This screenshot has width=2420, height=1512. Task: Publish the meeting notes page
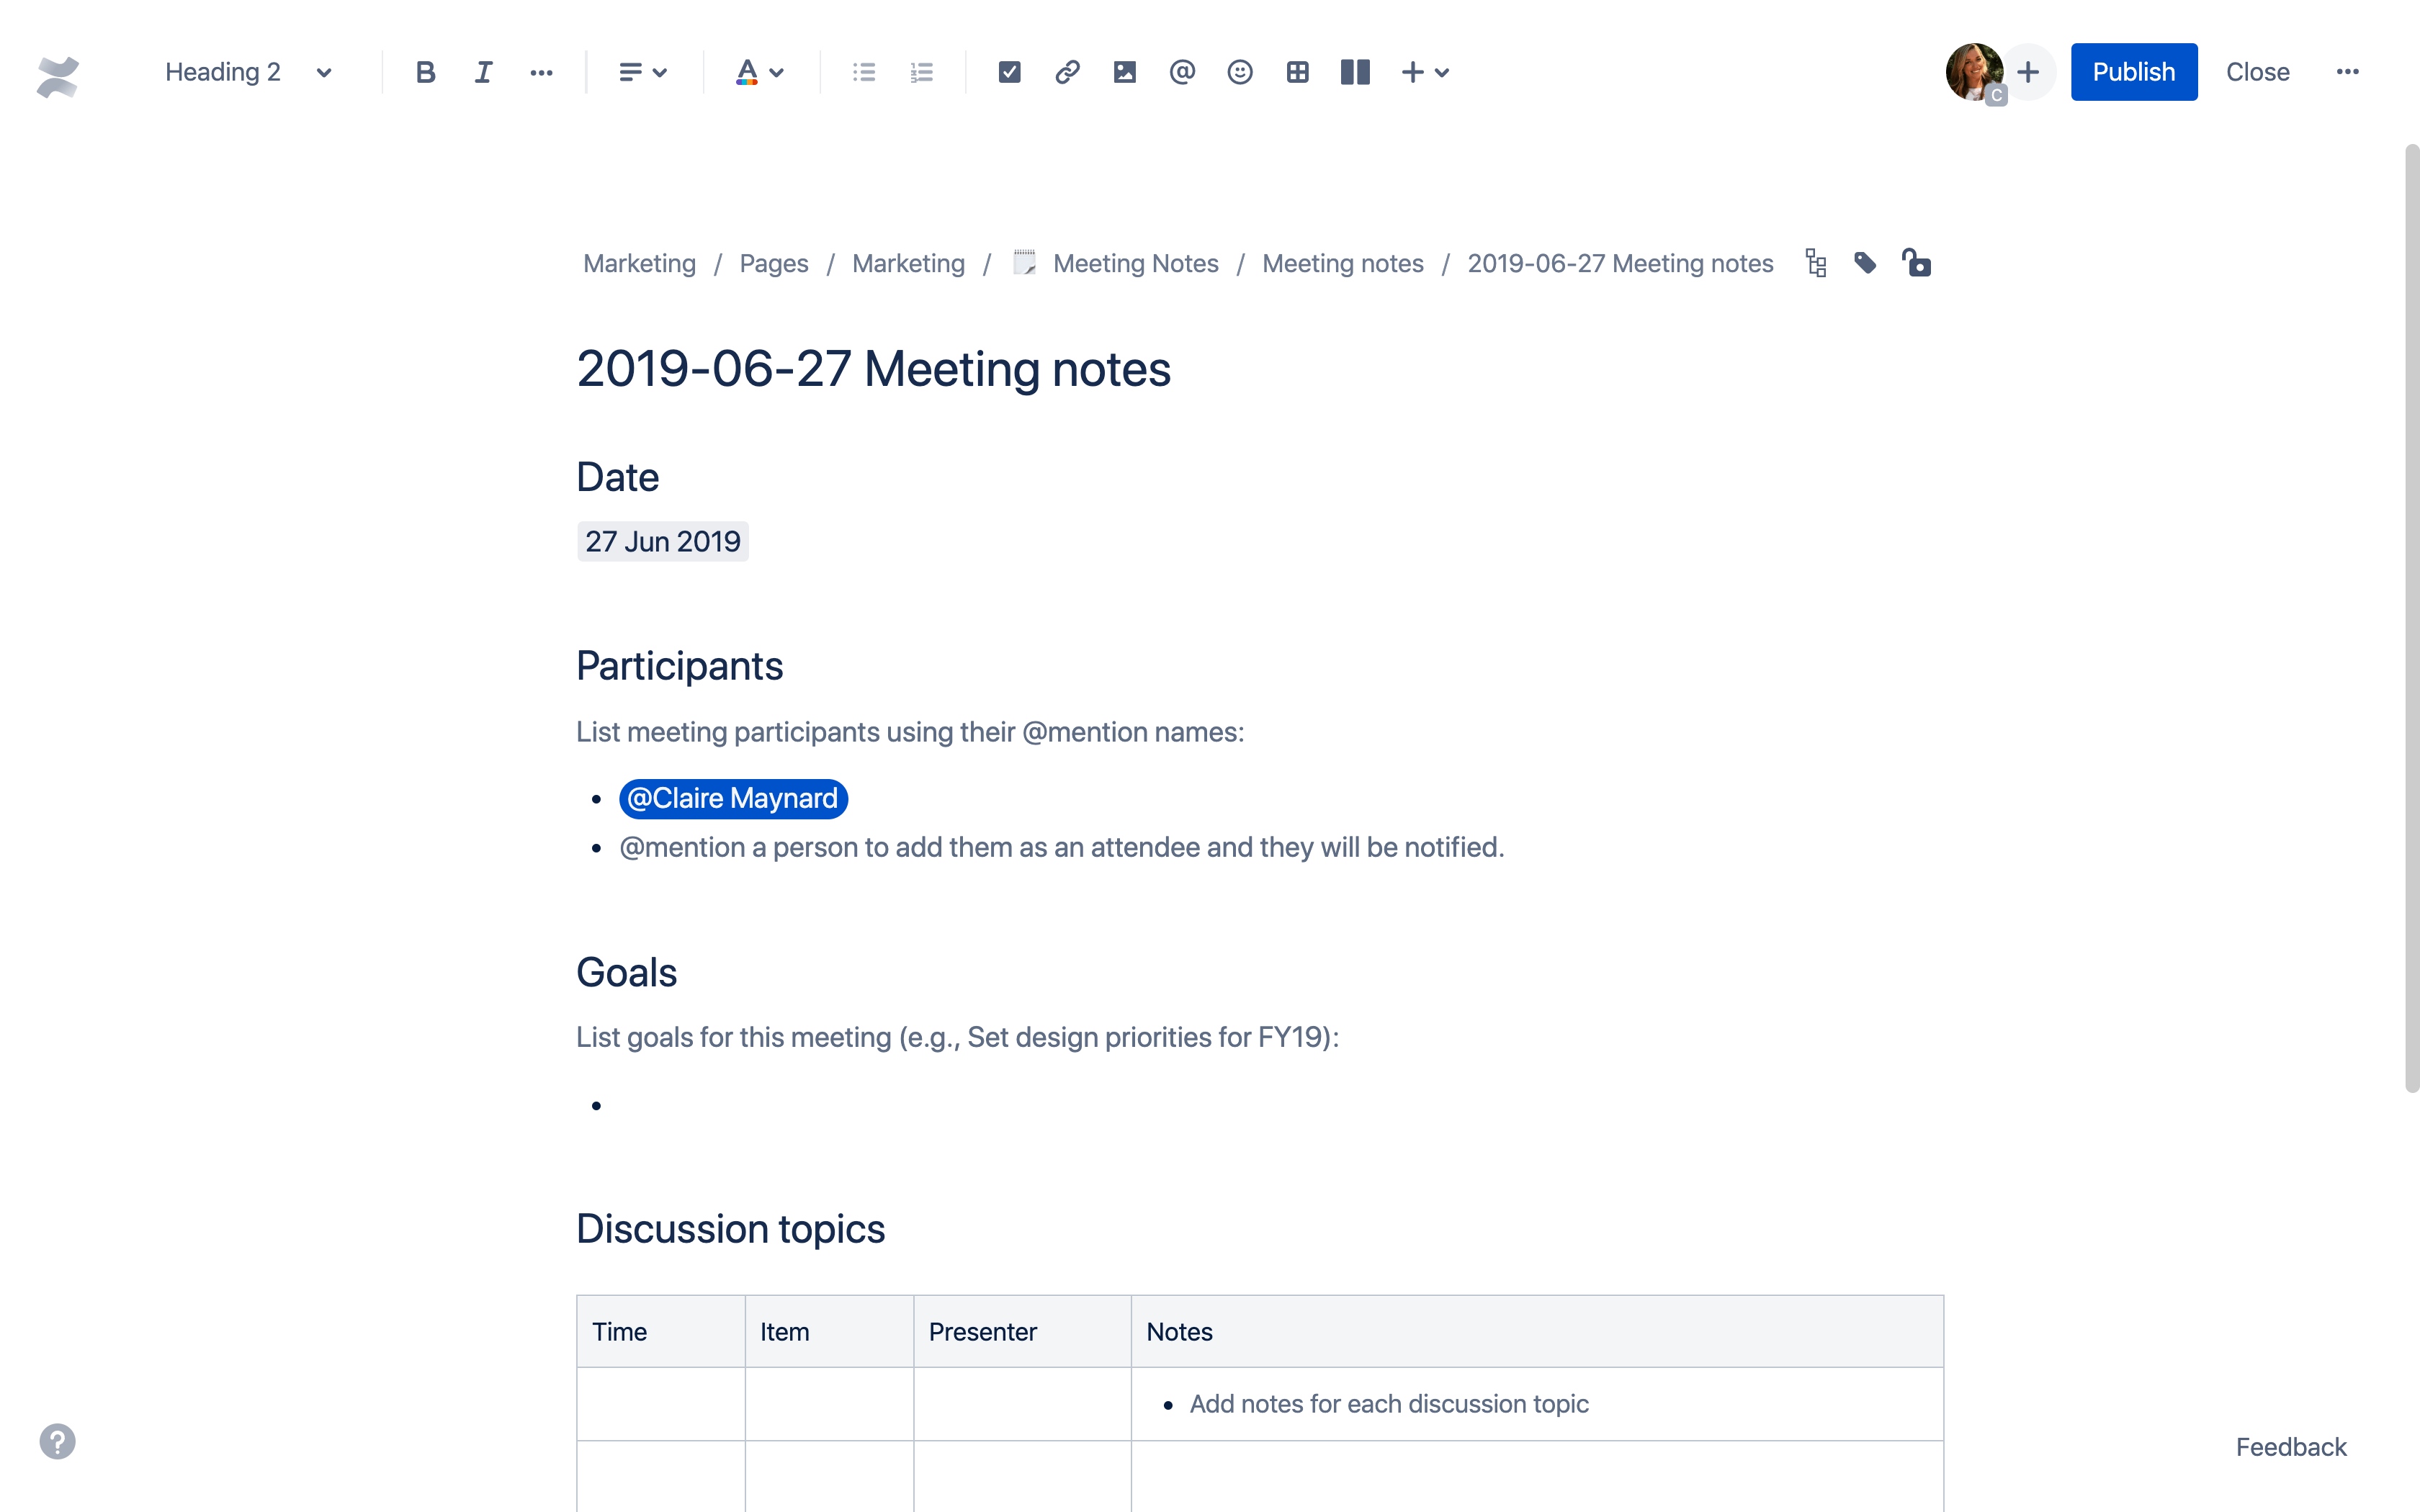[2133, 72]
